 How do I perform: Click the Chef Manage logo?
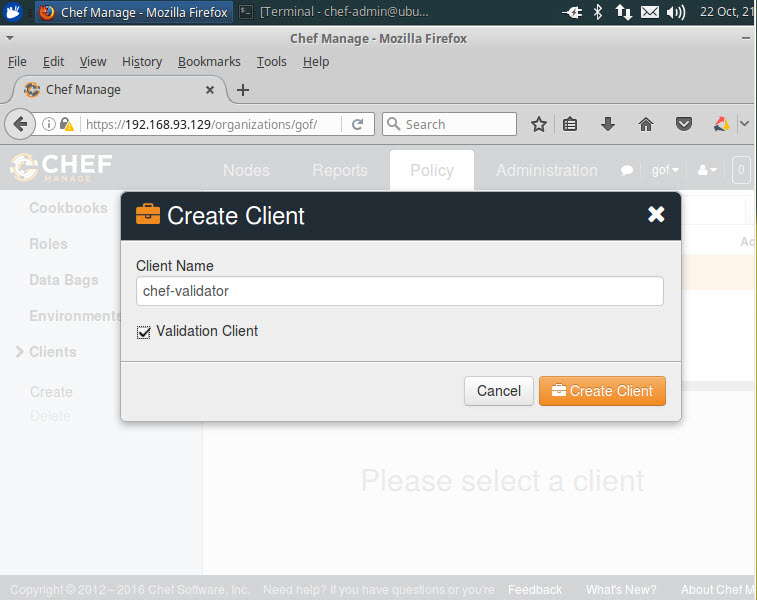pyautogui.click(x=61, y=167)
